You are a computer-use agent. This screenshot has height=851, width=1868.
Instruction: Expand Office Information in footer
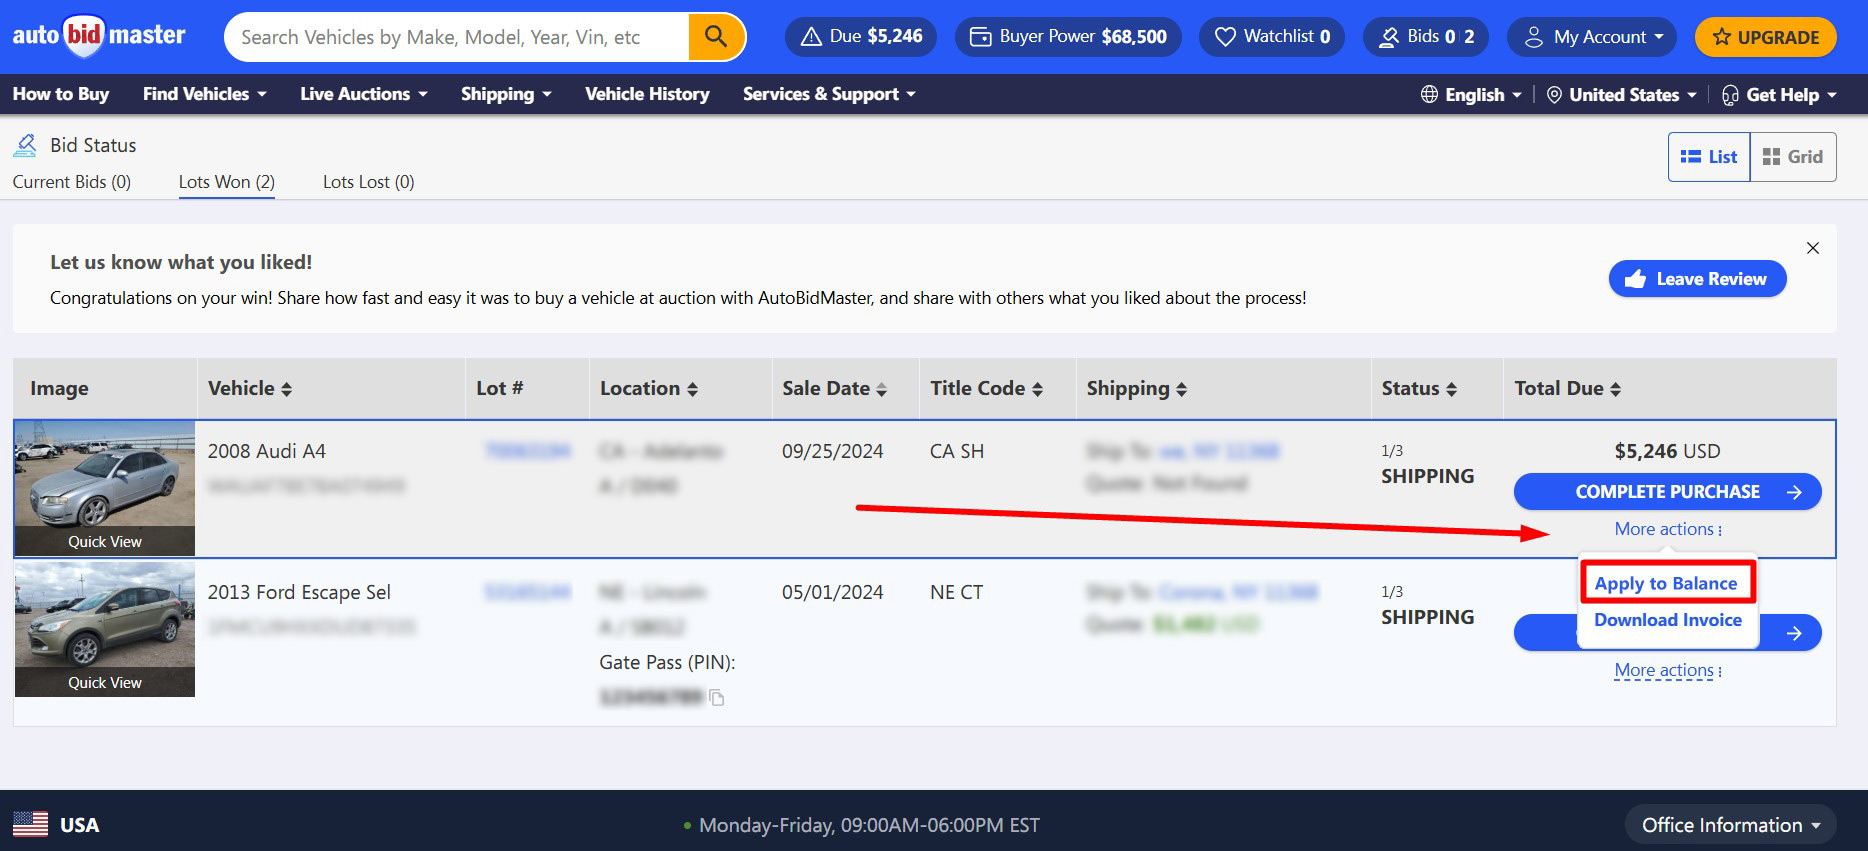coord(1730,825)
